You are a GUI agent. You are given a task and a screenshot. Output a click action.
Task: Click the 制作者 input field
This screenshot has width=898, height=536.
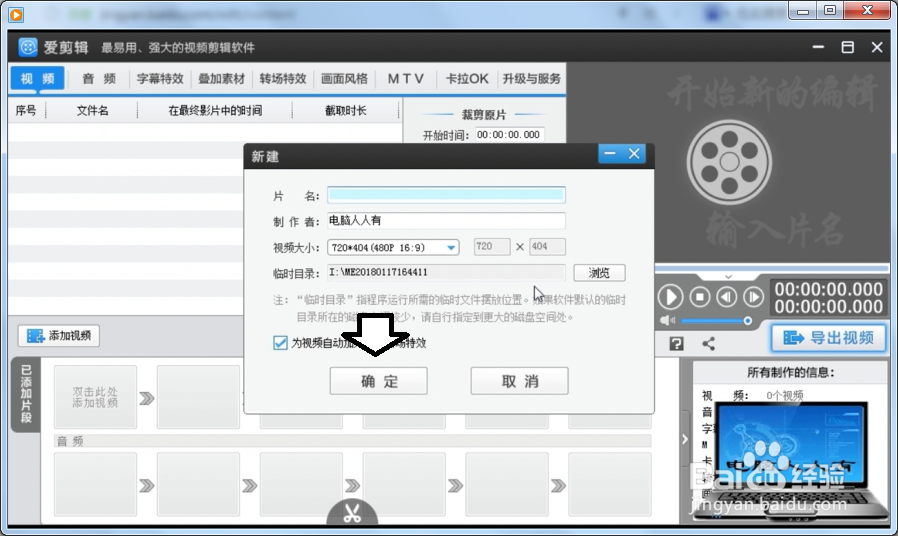coord(446,220)
